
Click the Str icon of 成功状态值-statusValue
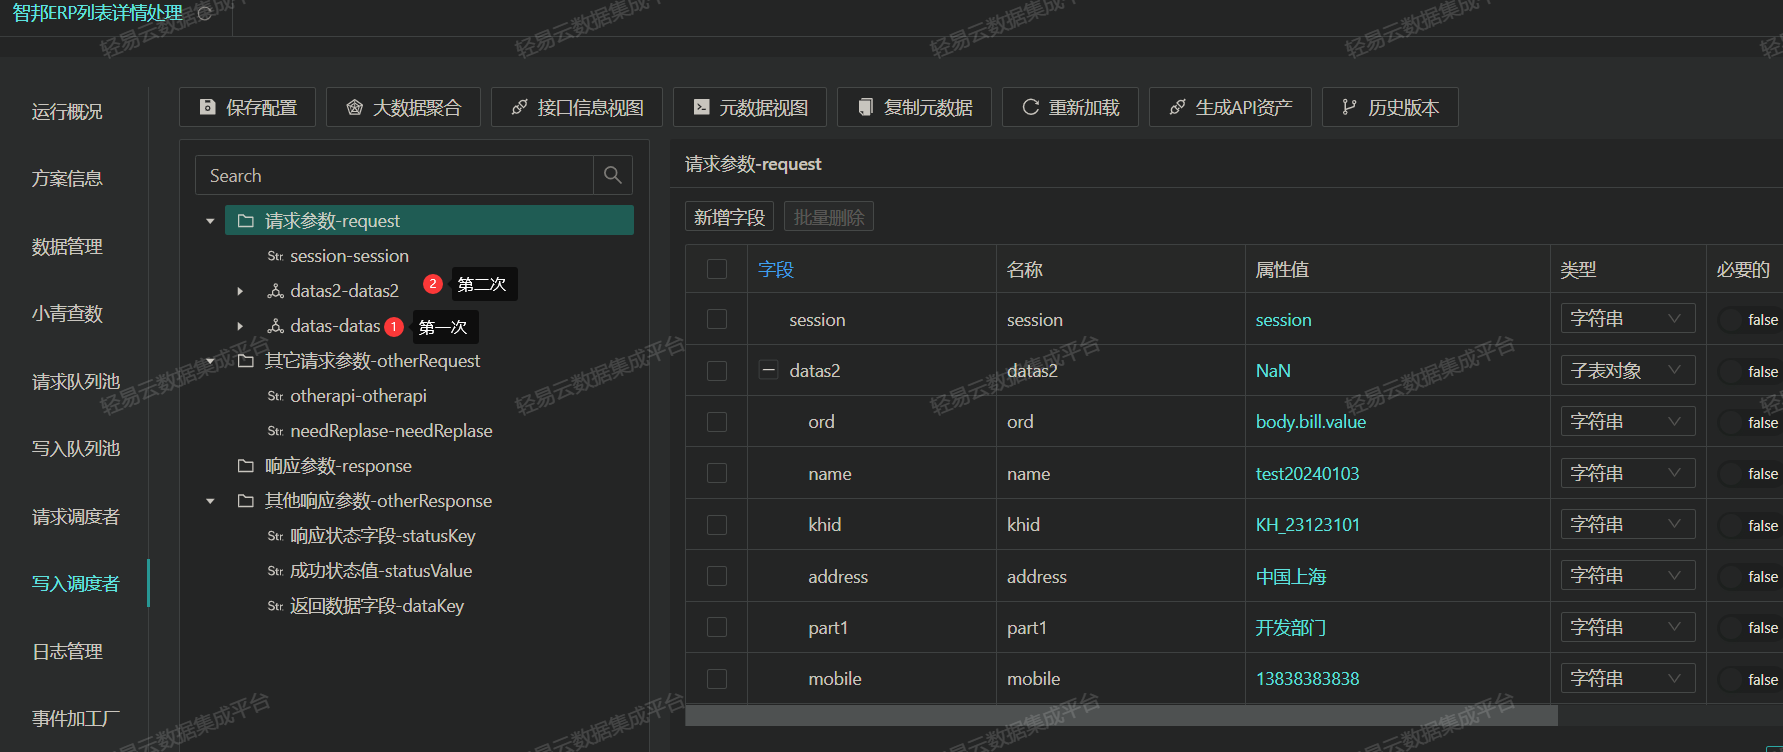tap(276, 572)
